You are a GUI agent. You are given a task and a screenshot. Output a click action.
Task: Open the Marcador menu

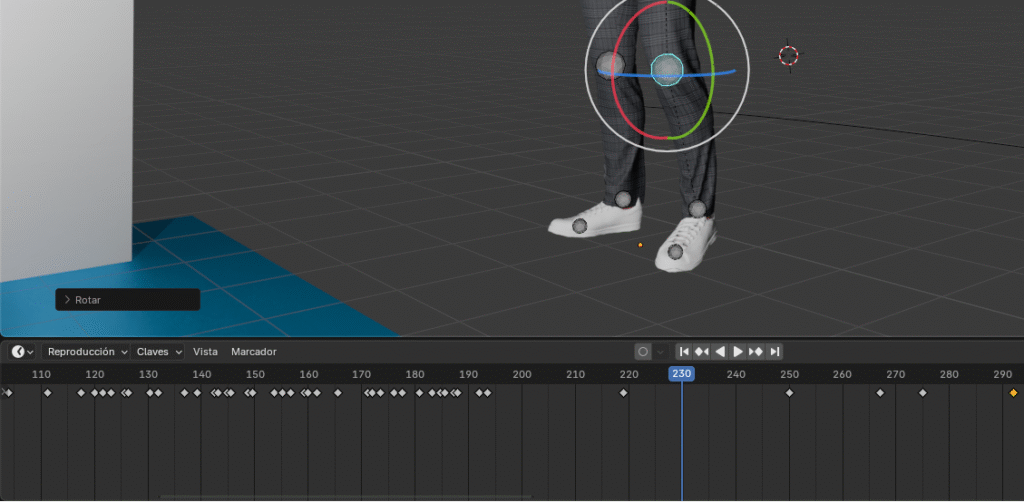coord(254,352)
